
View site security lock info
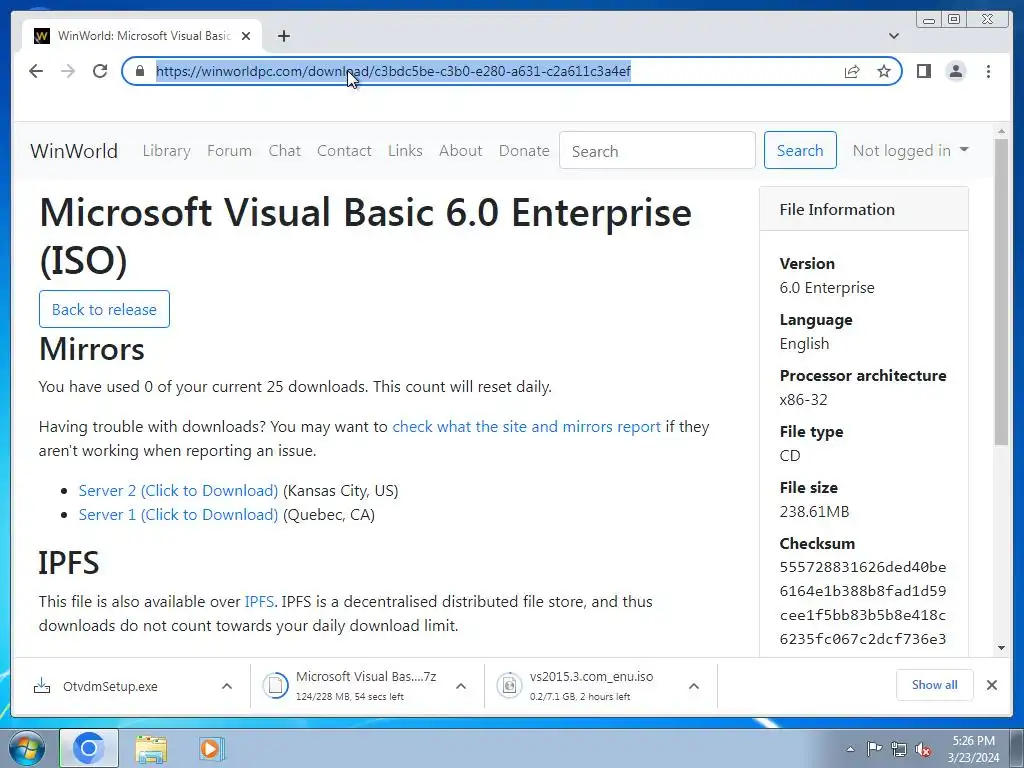[140, 71]
